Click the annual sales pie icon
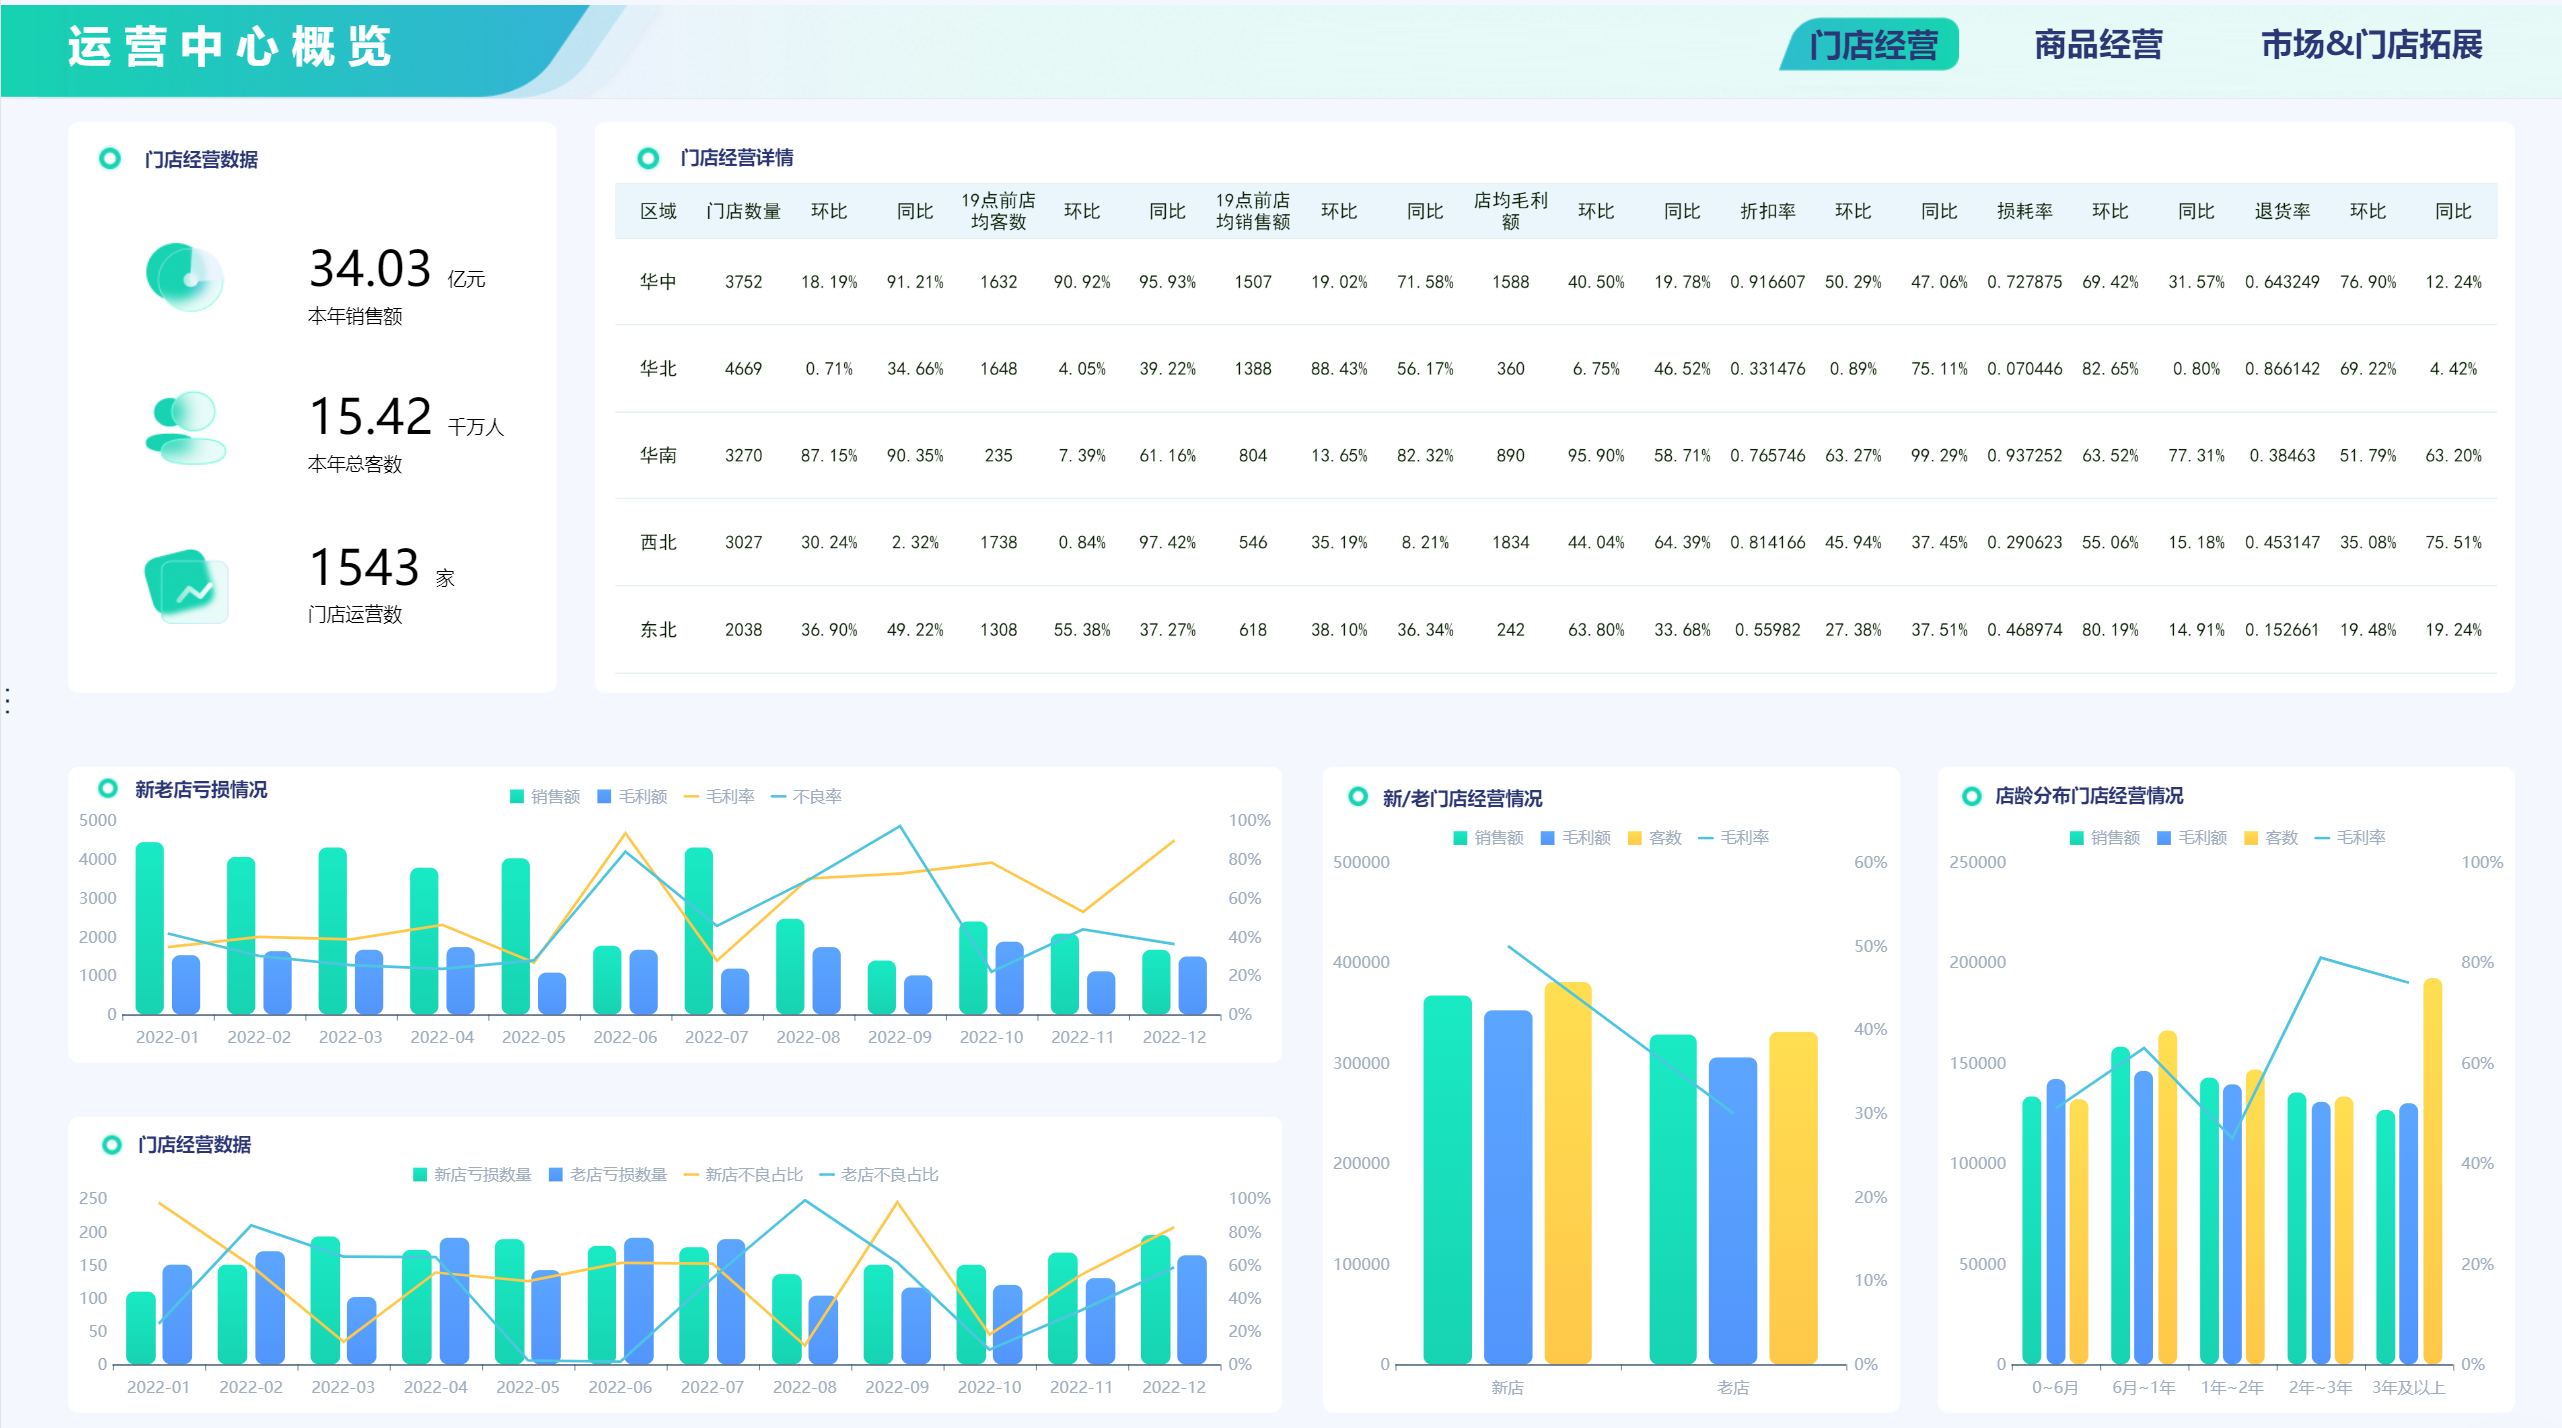 tap(185, 277)
